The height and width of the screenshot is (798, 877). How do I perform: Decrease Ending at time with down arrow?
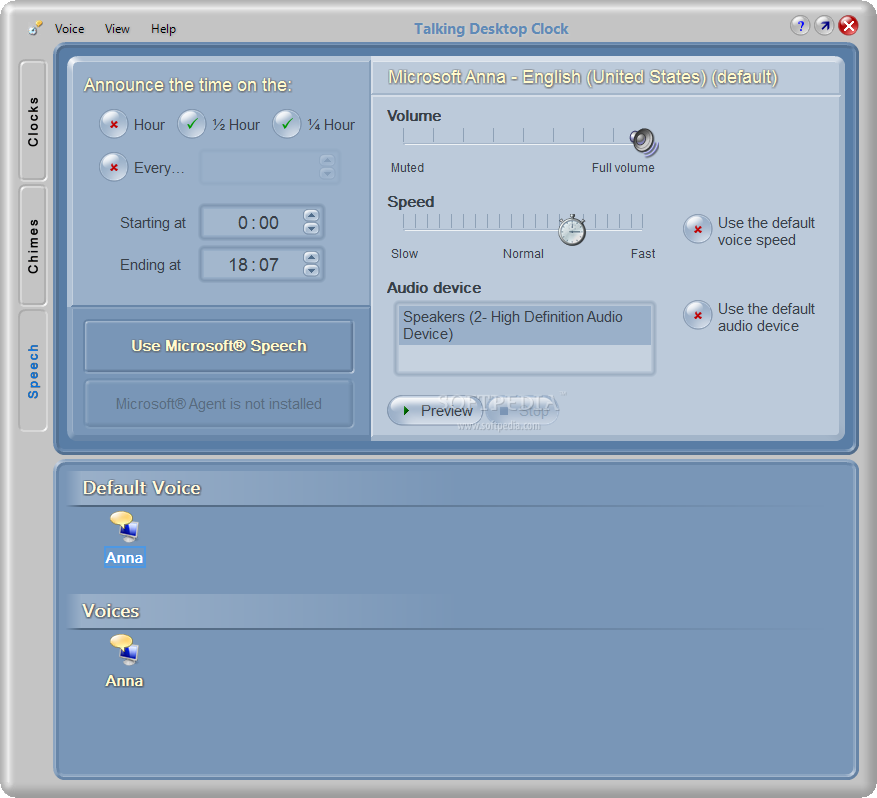coord(311,271)
